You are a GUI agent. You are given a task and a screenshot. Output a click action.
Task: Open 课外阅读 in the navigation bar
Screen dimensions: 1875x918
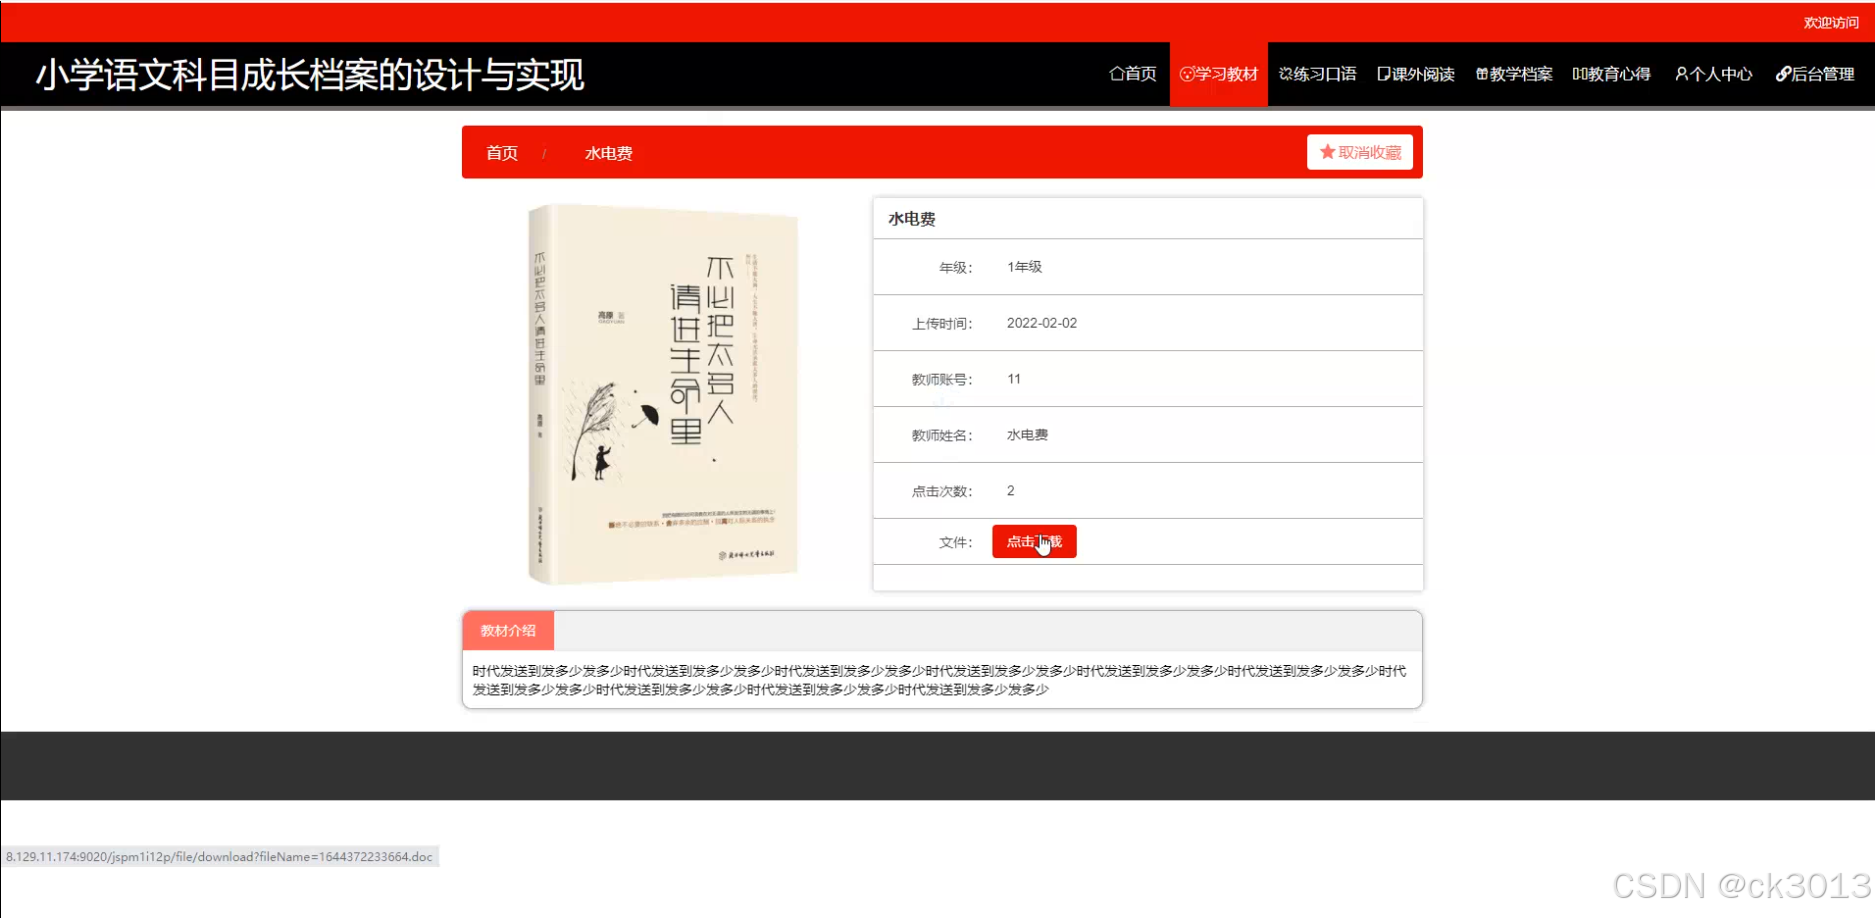(1415, 74)
